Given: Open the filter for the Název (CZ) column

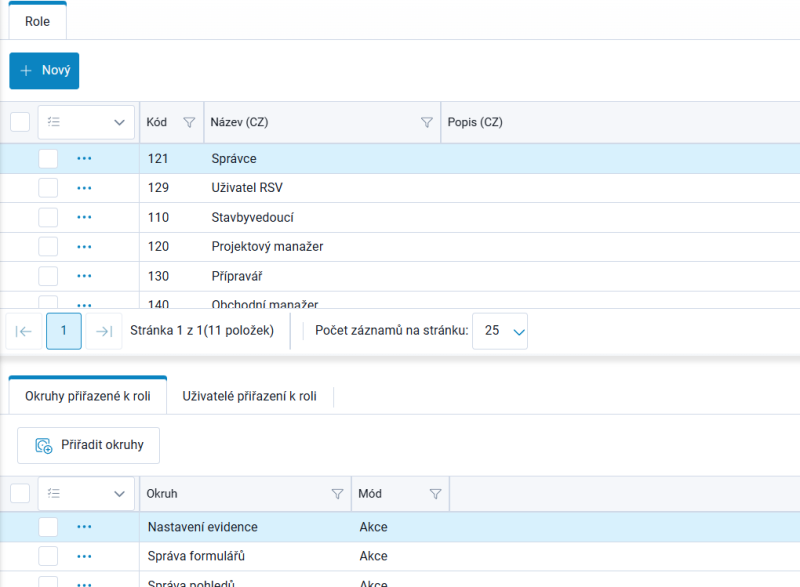Looking at the screenshot, I should (427, 122).
